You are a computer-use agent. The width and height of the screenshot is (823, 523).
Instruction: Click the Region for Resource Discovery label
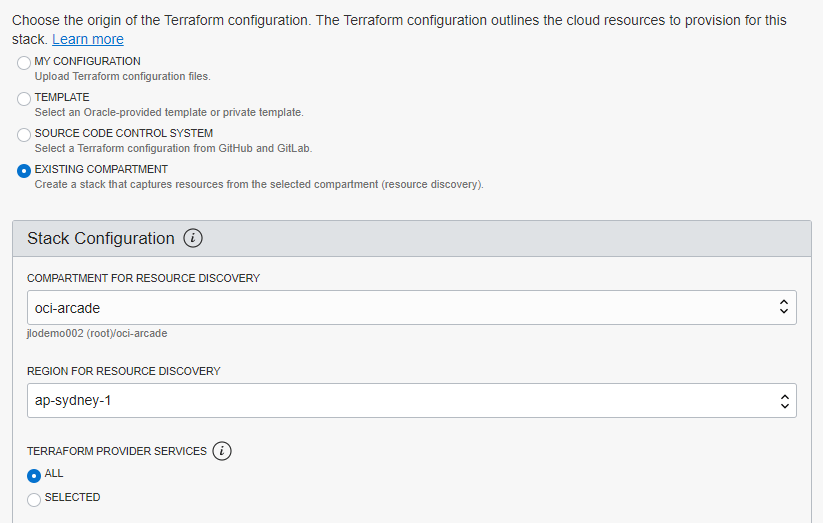tap(124, 371)
